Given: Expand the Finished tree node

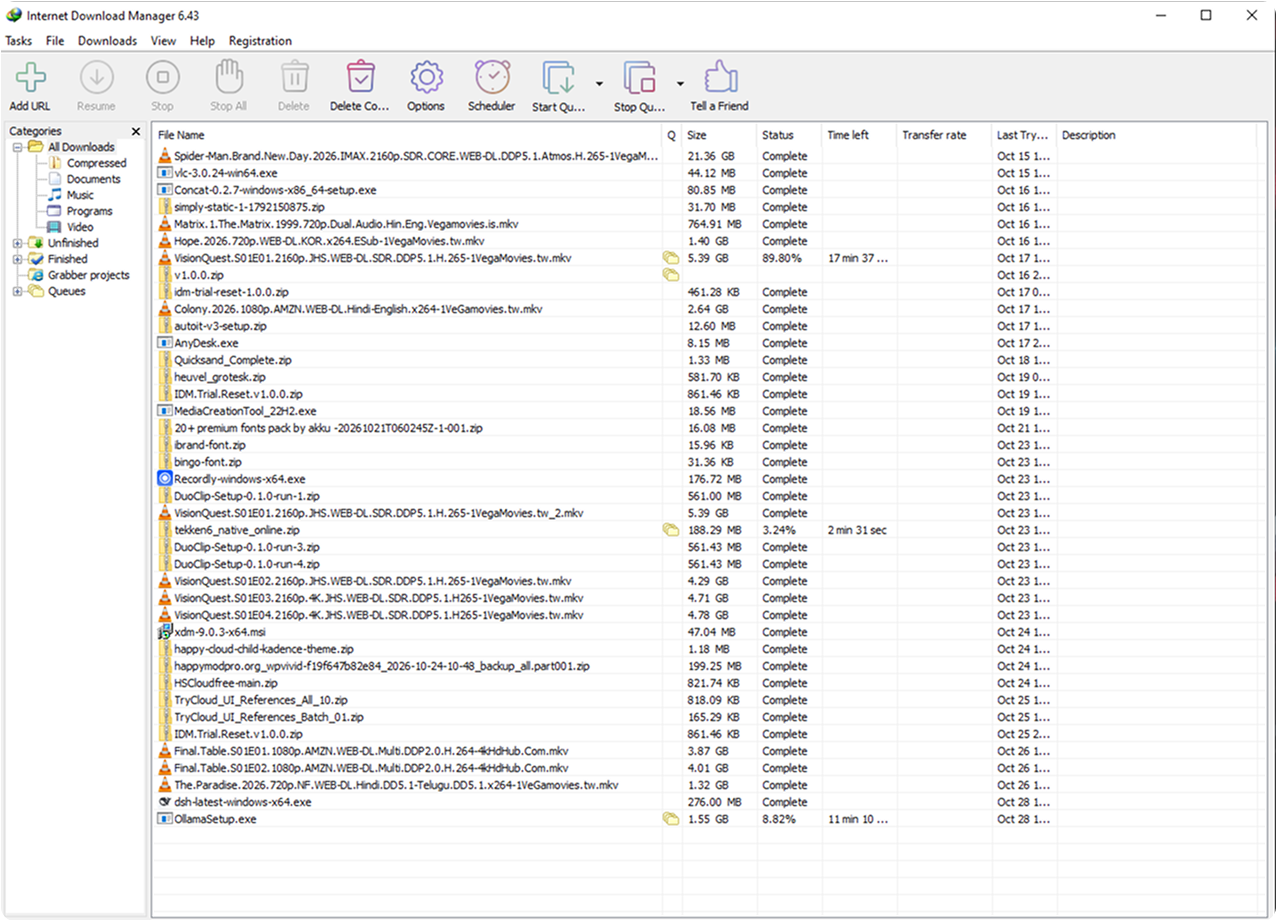Looking at the screenshot, I should pyautogui.click(x=17, y=259).
